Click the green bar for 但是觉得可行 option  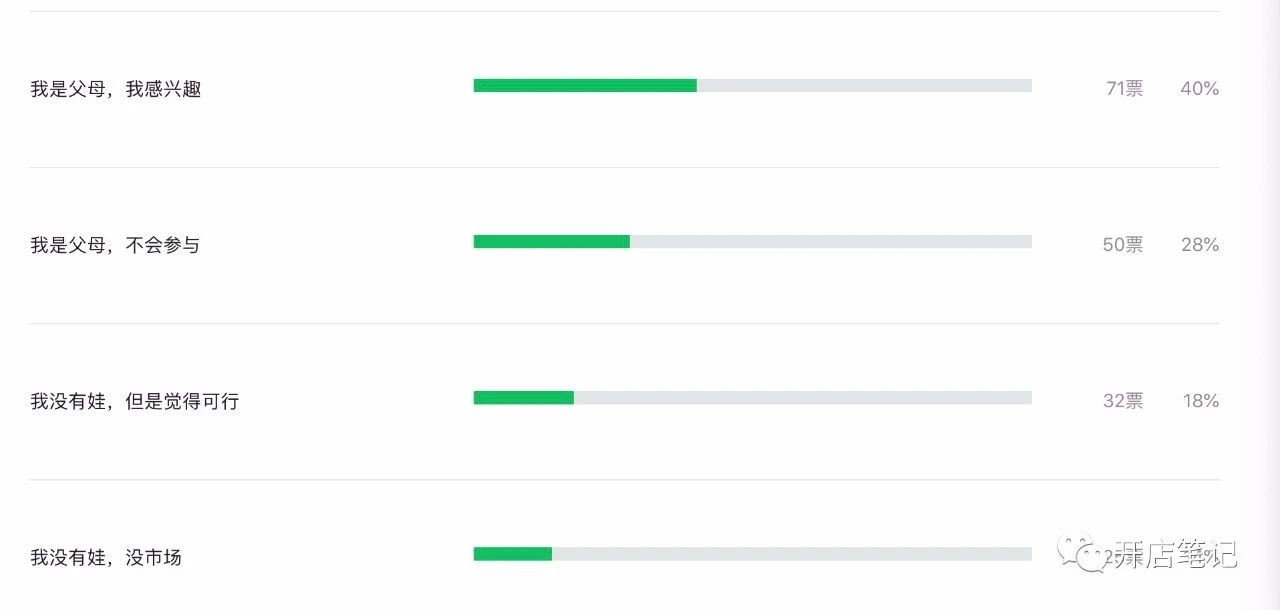tap(524, 398)
